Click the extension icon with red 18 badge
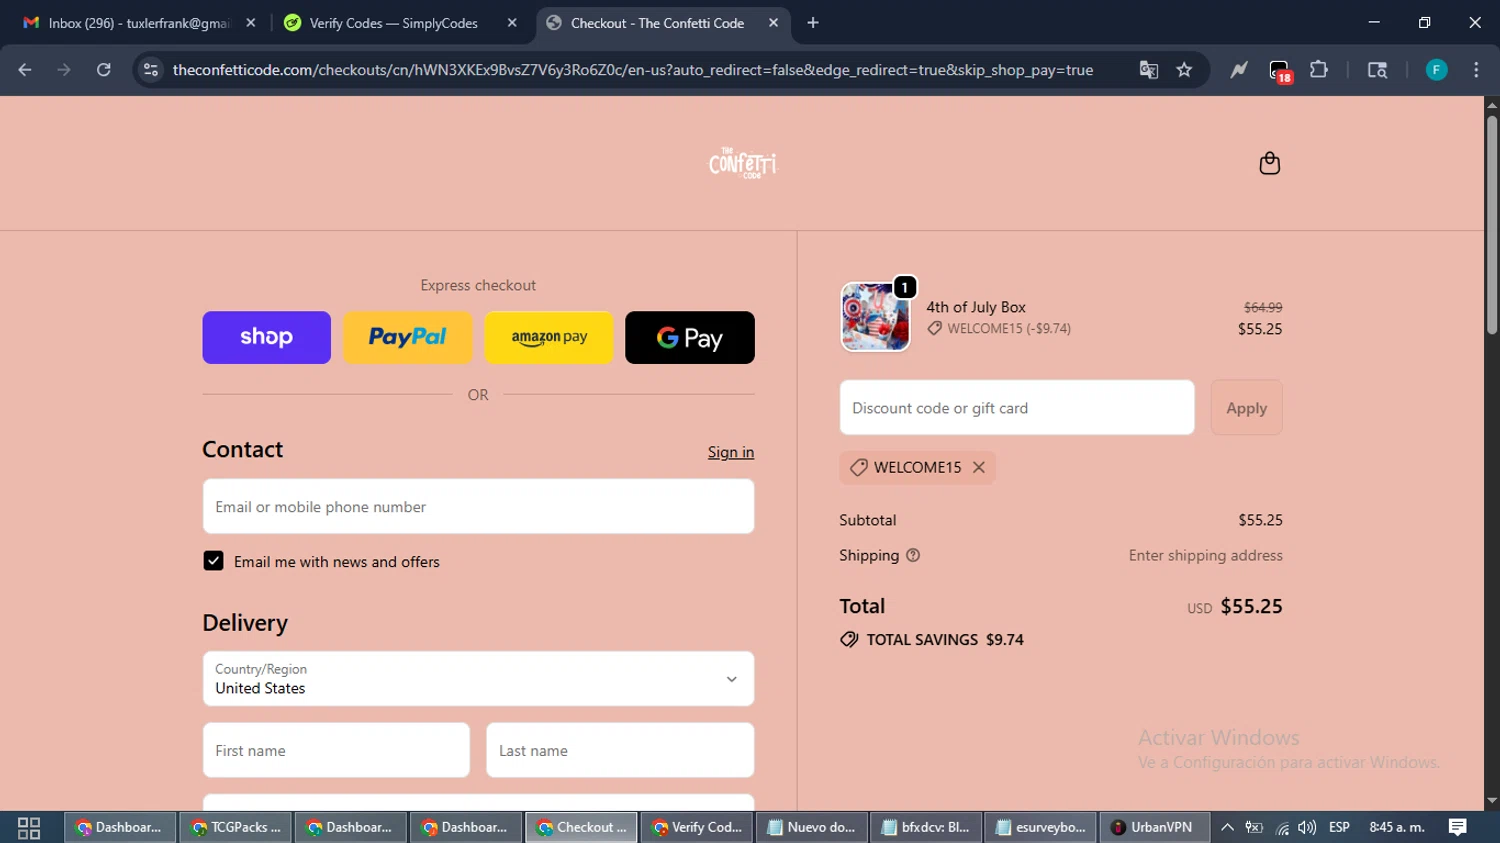Image resolution: width=1500 pixels, height=843 pixels. click(1280, 71)
